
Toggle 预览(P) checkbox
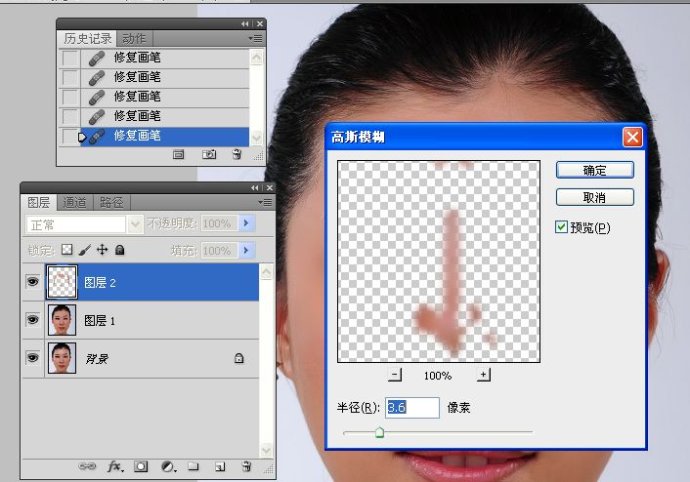(x=561, y=227)
